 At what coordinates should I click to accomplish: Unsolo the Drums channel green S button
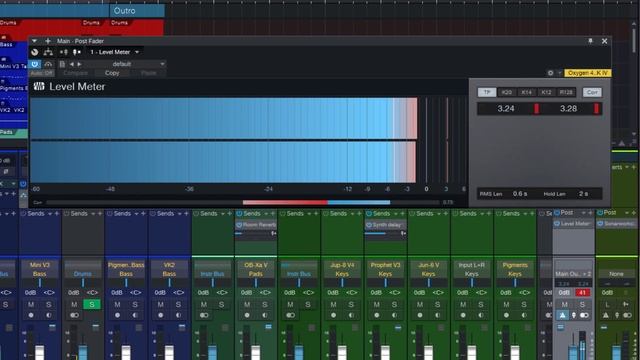point(92,304)
